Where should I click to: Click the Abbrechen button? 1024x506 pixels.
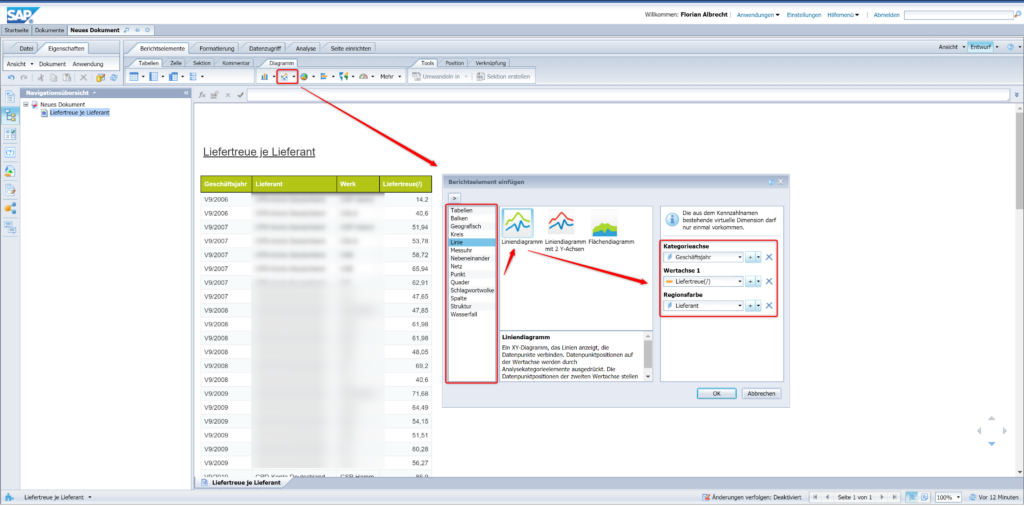pos(761,394)
